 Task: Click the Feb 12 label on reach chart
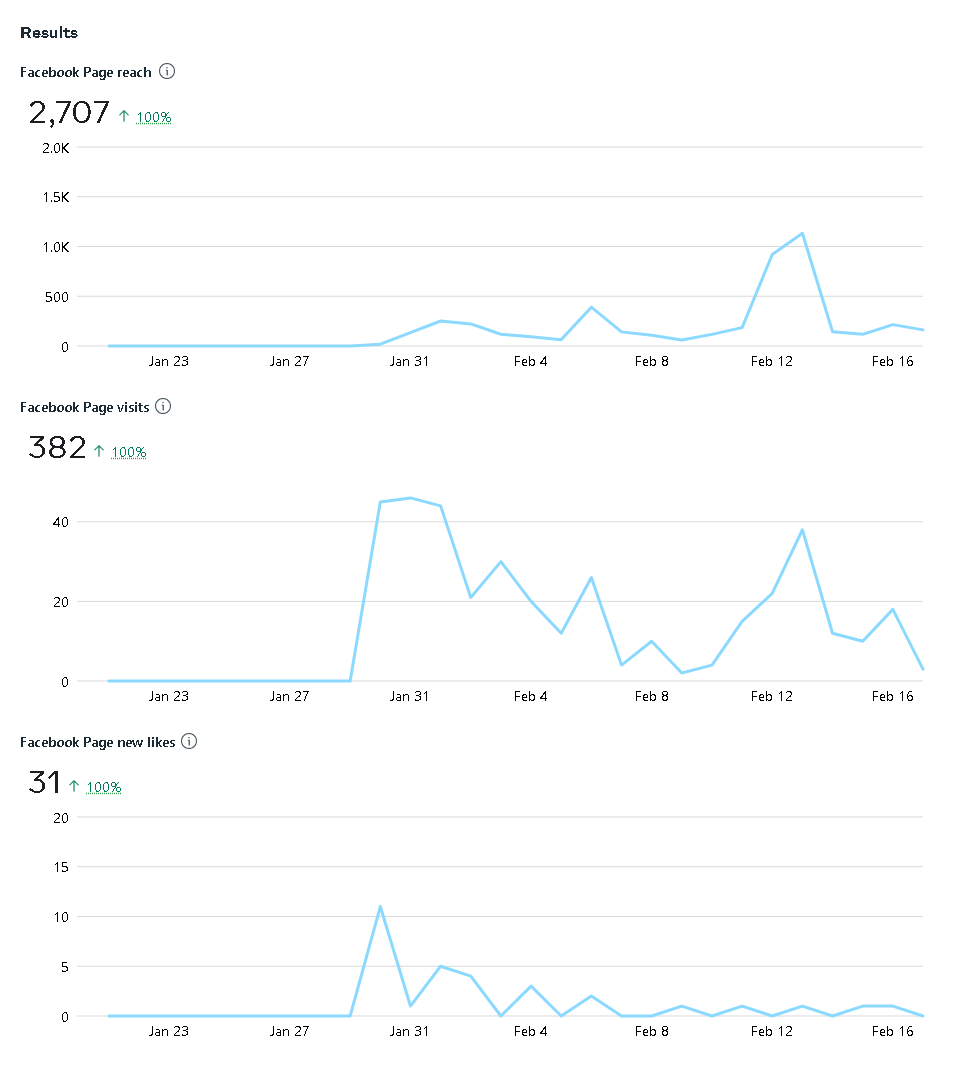[x=771, y=361]
